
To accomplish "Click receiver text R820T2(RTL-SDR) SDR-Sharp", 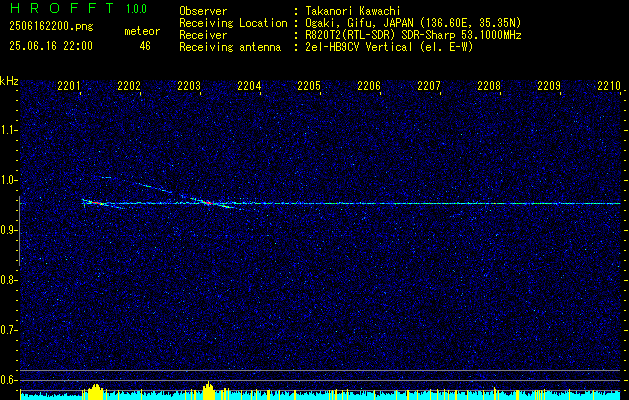I will pos(380,35).
